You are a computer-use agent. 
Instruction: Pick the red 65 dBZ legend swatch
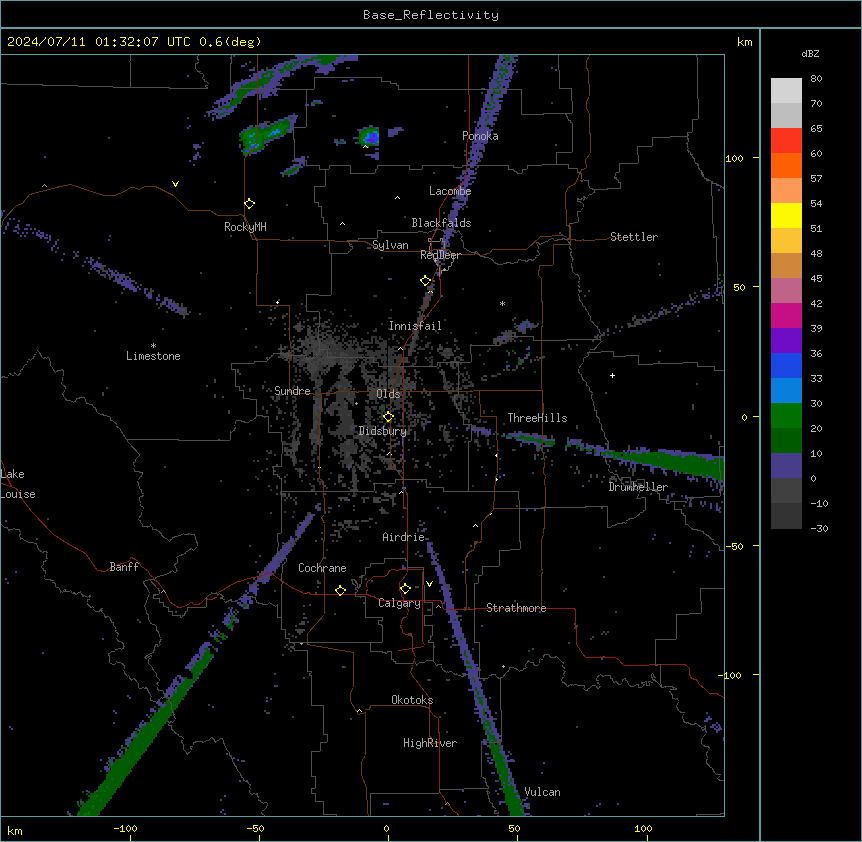[x=786, y=140]
